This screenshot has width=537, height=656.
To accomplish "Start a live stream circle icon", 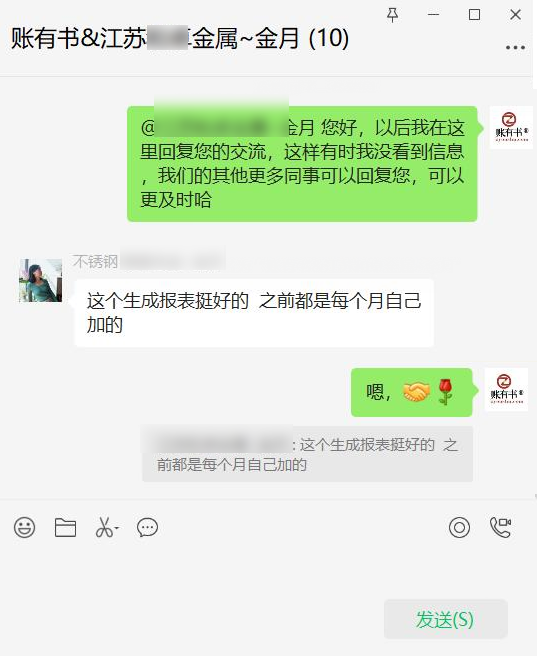I will coord(459,528).
